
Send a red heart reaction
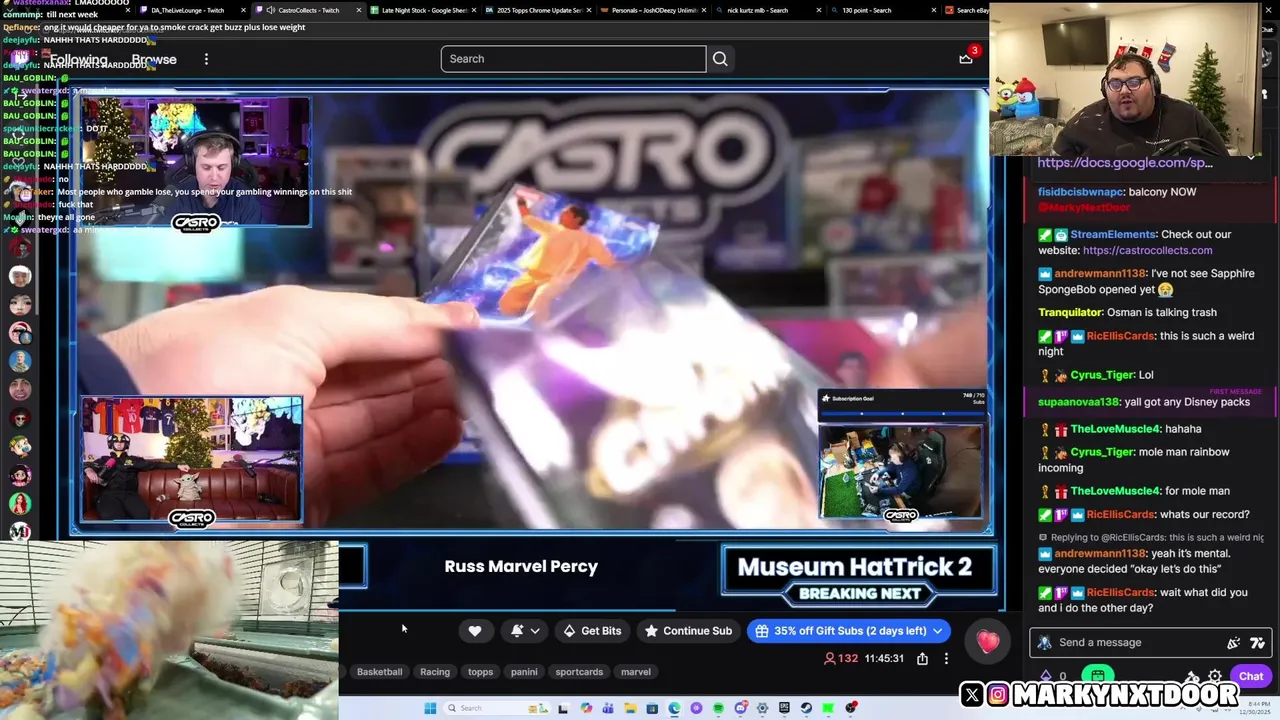tap(988, 642)
